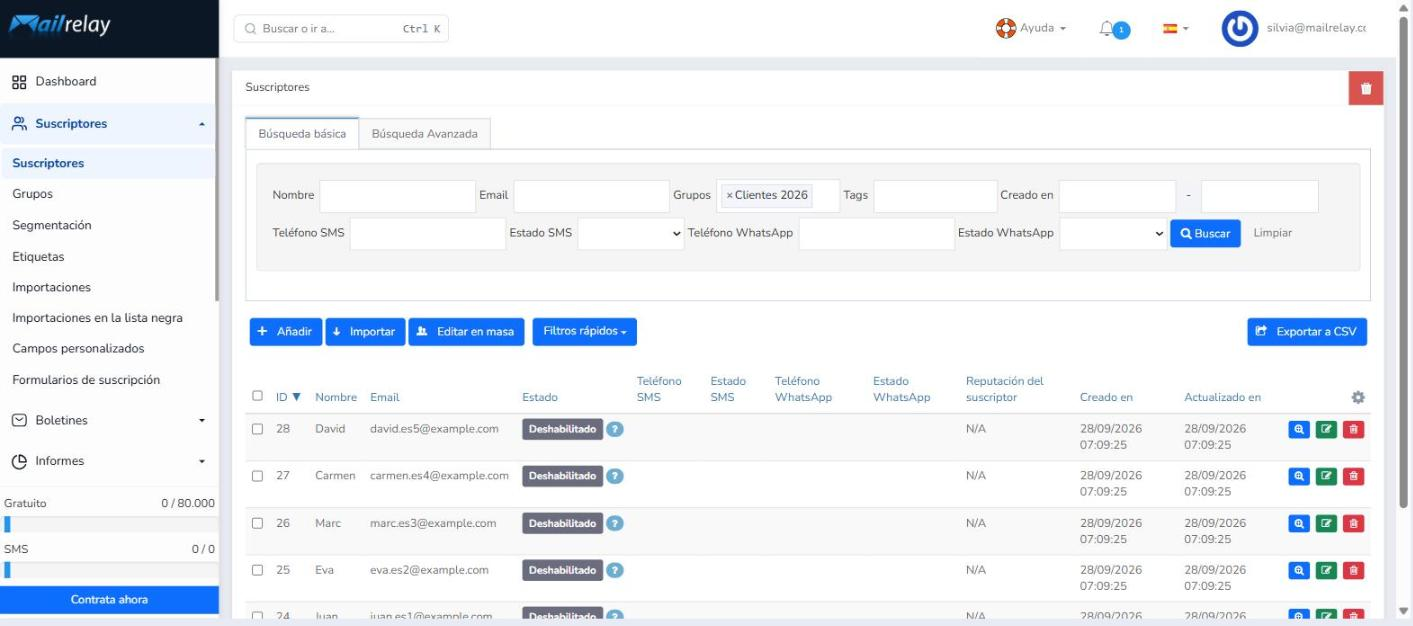The height and width of the screenshot is (626, 1413).
Task: Focus the Buscar o ir a search box
Action: coord(341,29)
